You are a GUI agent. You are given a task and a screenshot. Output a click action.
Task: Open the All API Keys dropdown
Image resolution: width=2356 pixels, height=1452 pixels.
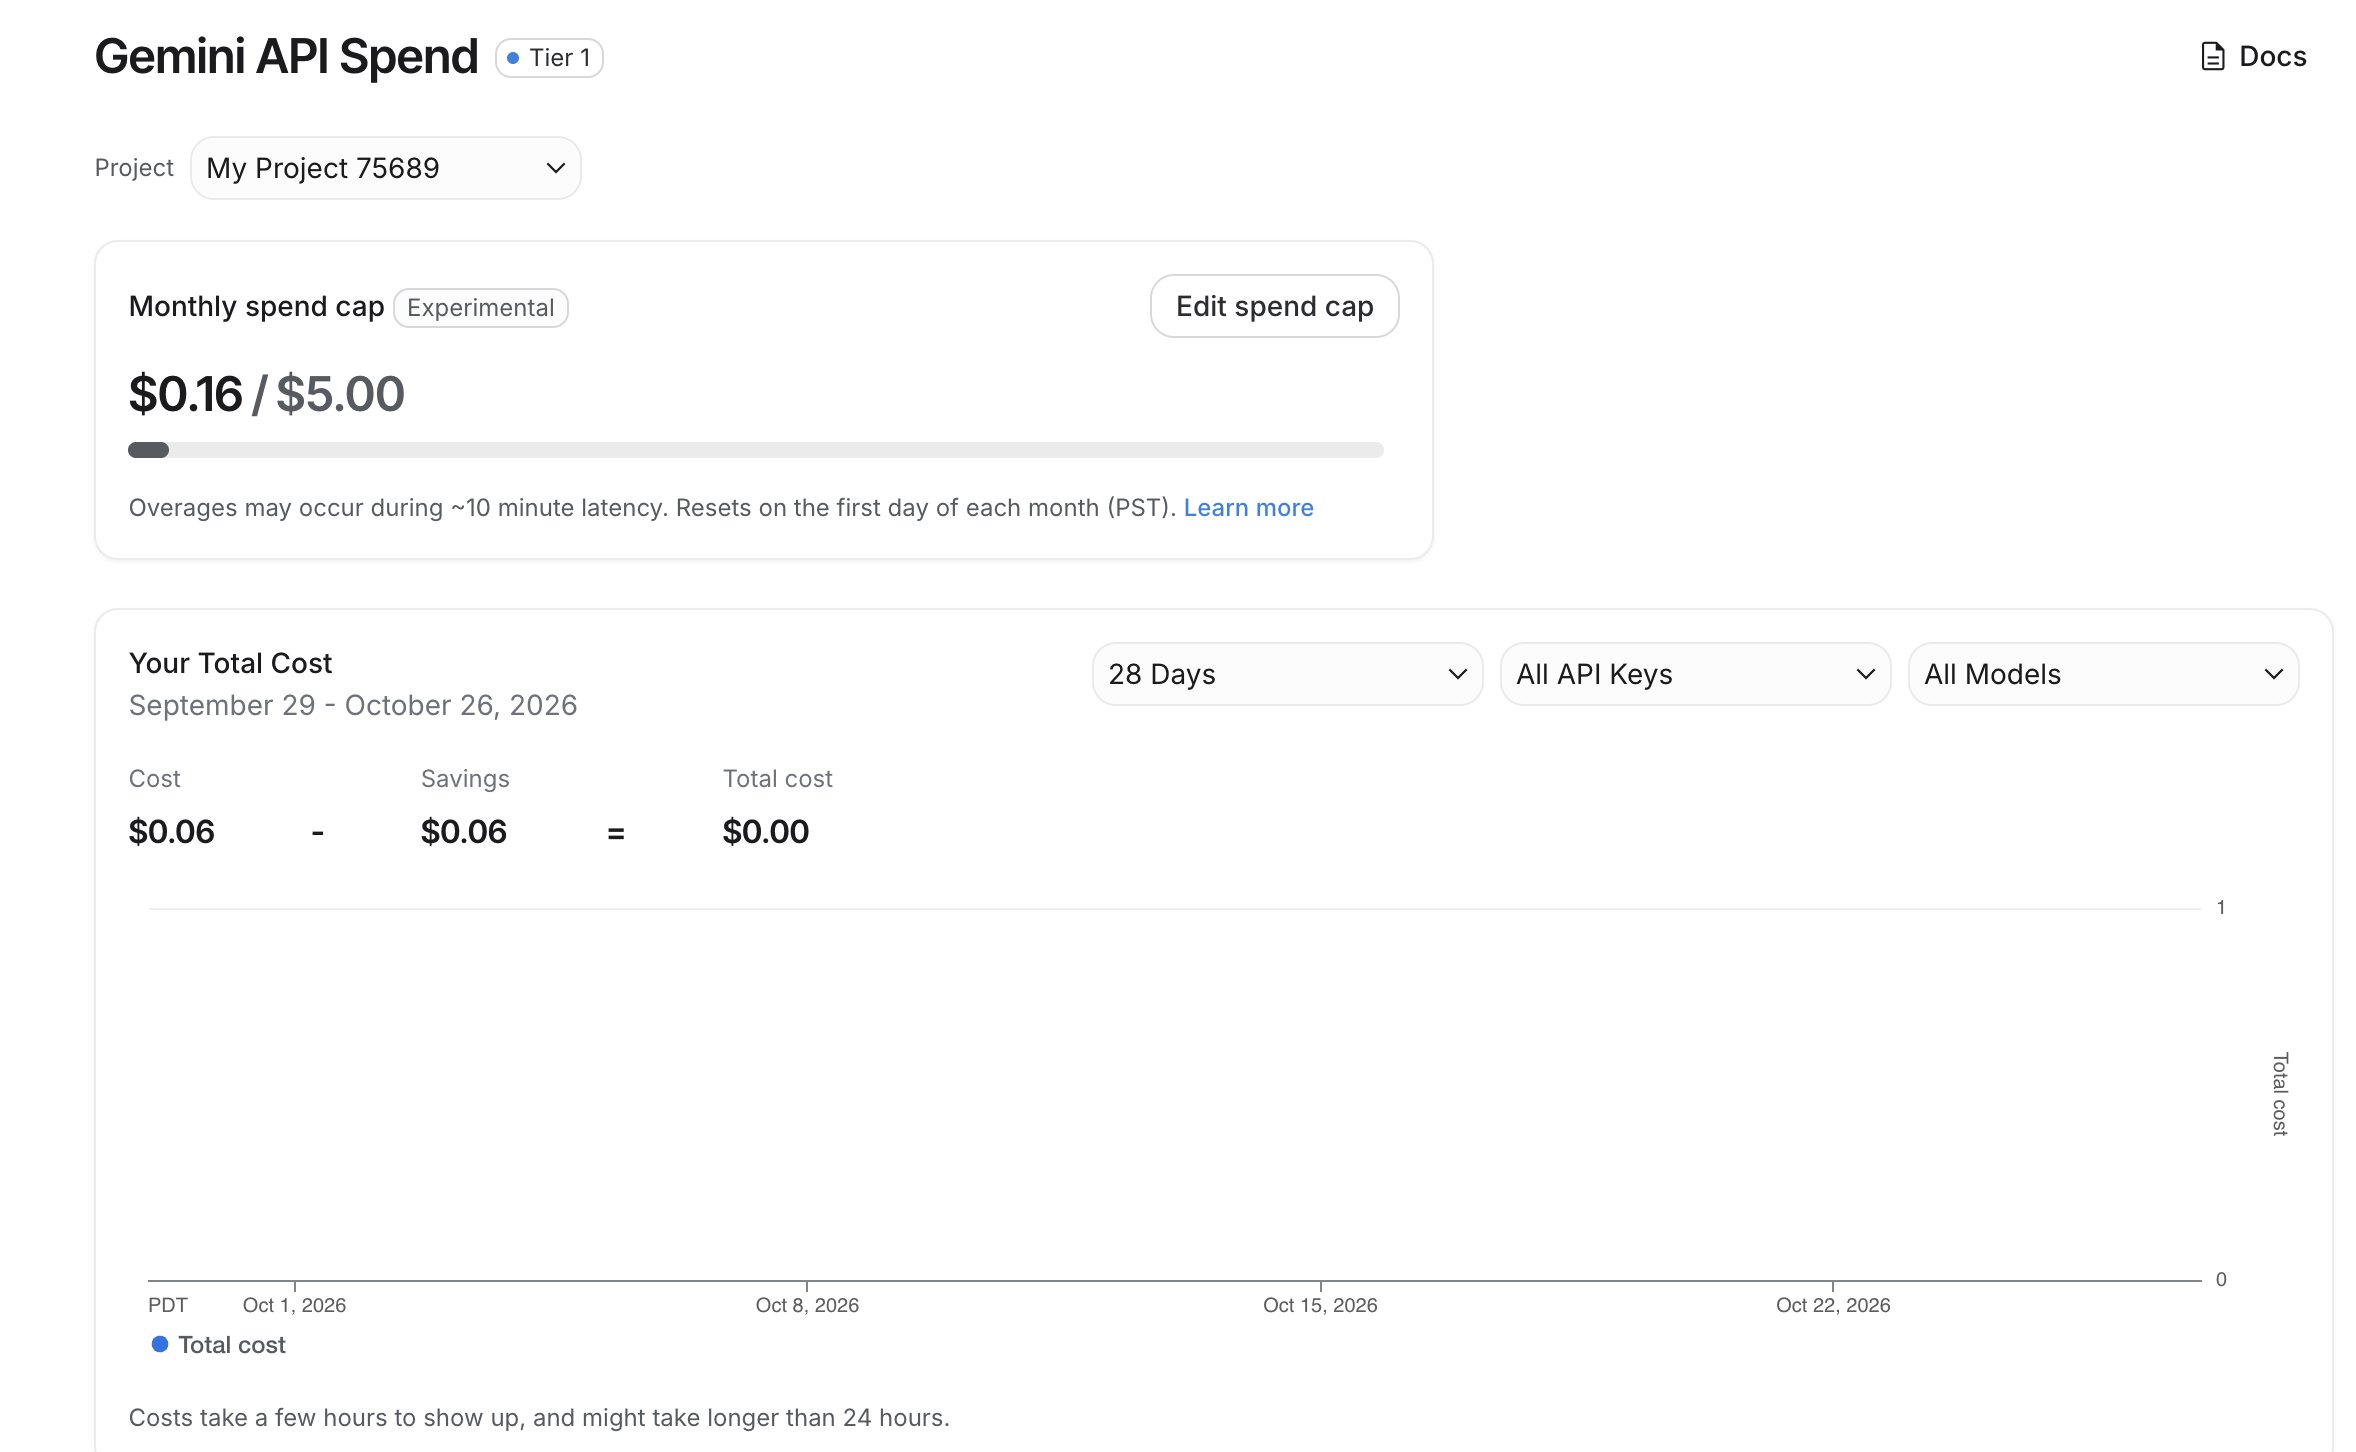[1695, 674]
